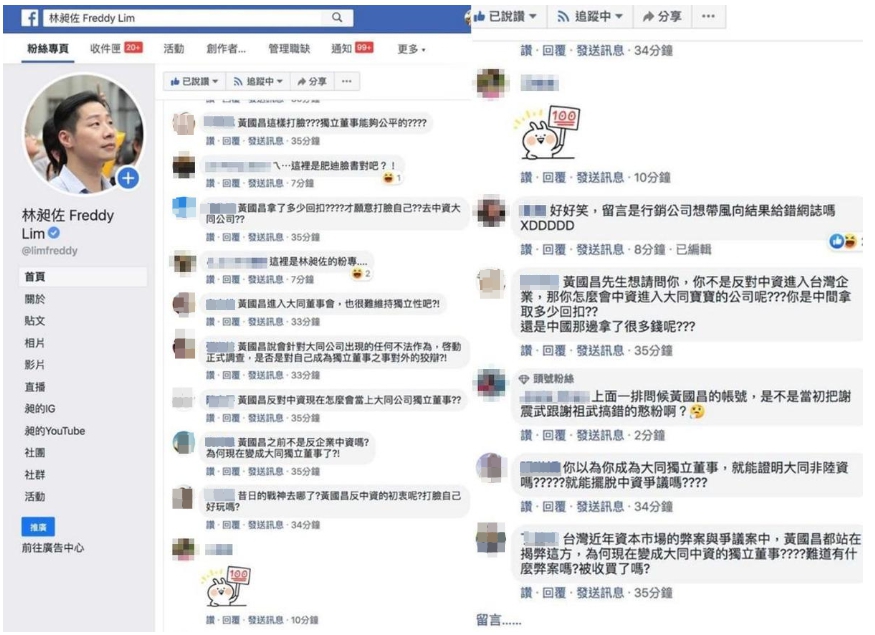Viewport: 875px width, 635px height.
Task: Open the three-dots menu in right panel
Action: [x=708, y=16]
